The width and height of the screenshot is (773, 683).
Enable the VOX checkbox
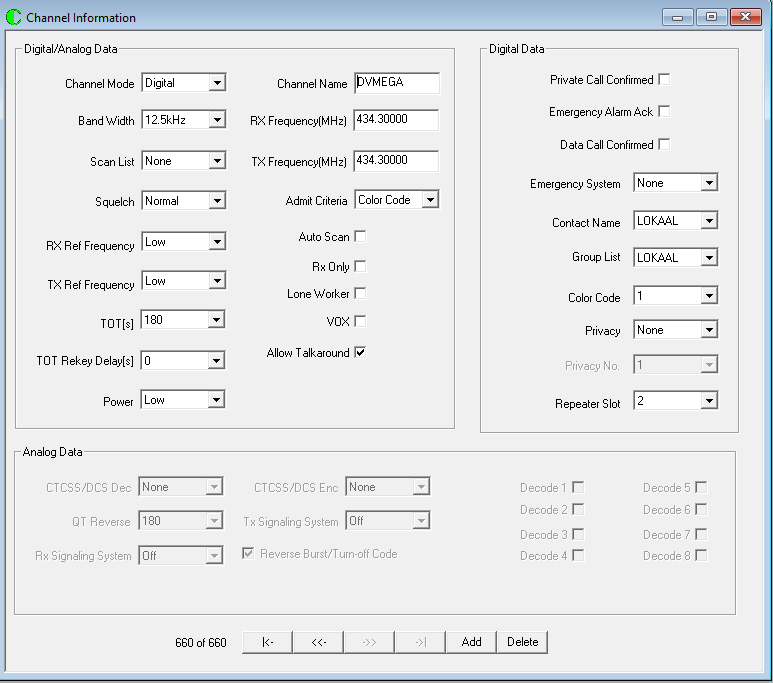pyautogui.click(x=360, y=321)
